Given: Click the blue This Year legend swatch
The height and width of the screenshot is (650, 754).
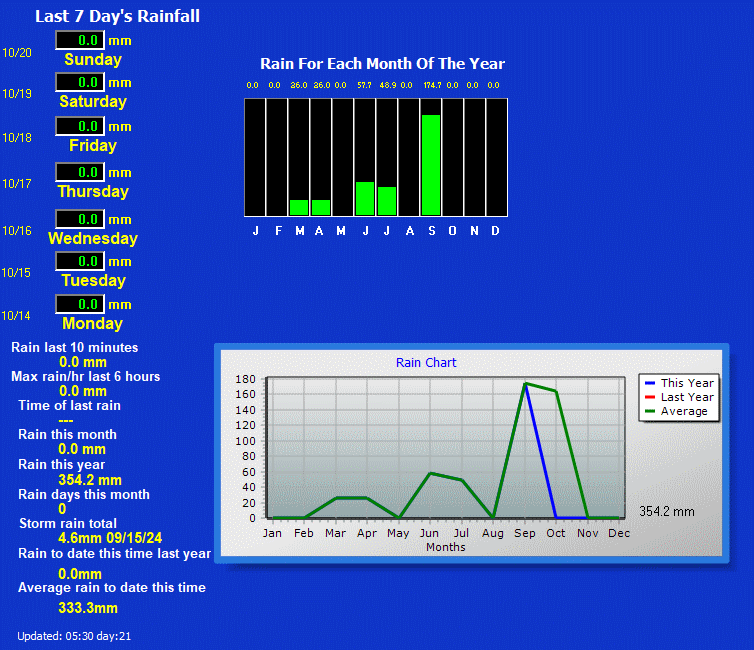Looking at the screenshot, I should point(650,383).
